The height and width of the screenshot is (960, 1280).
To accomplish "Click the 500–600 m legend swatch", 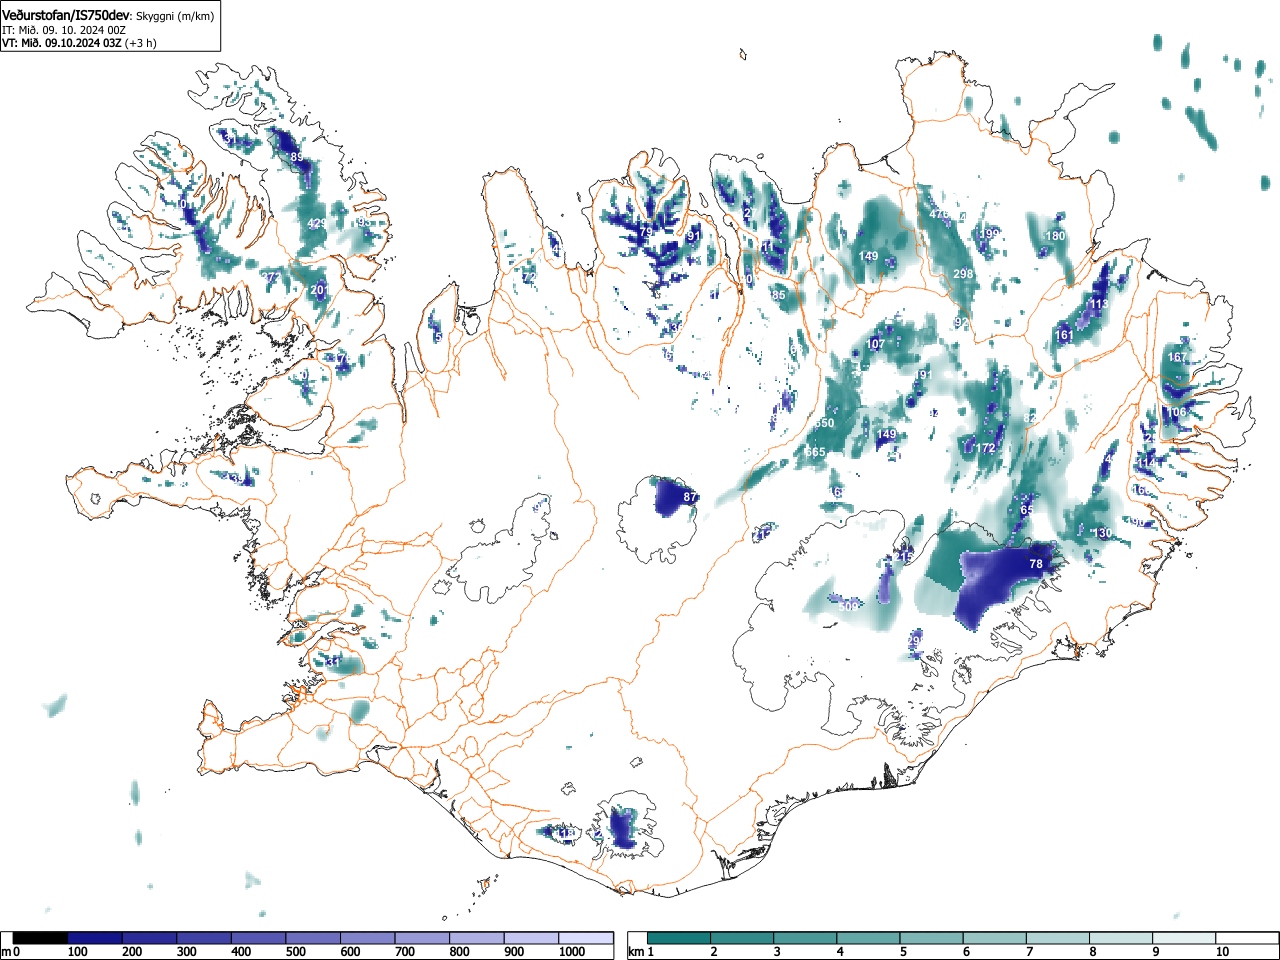I will coord(313,938).
